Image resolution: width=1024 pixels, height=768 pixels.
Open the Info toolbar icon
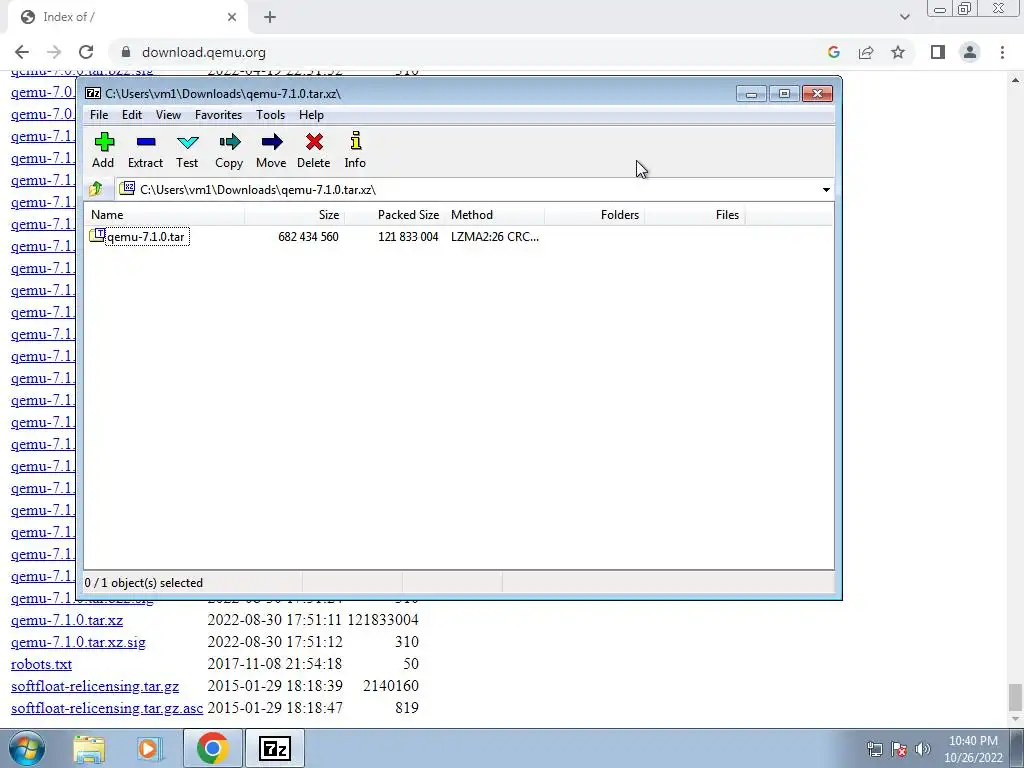[355, 150]
